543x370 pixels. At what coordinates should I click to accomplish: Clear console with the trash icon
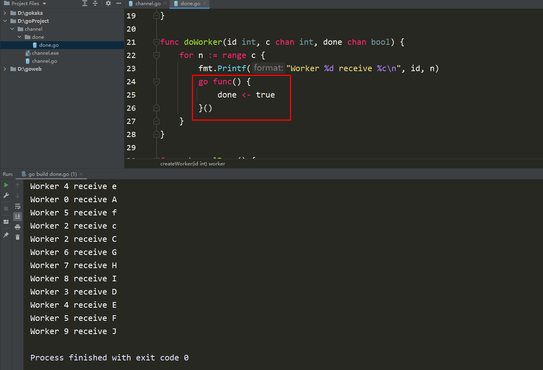coord(18,237)
